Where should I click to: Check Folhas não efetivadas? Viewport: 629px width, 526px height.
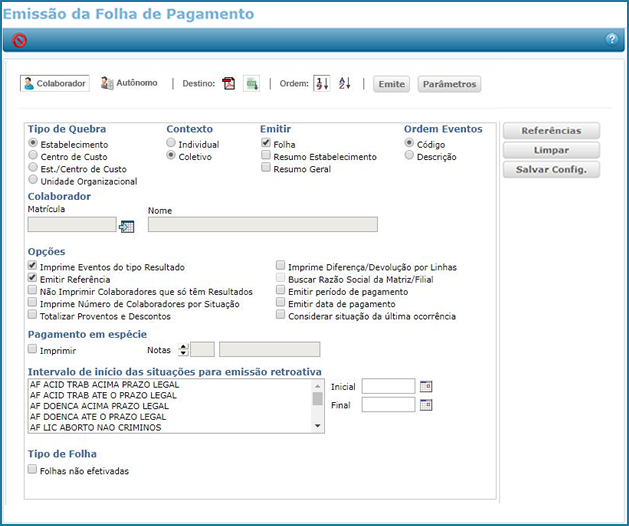click(33, 470)
